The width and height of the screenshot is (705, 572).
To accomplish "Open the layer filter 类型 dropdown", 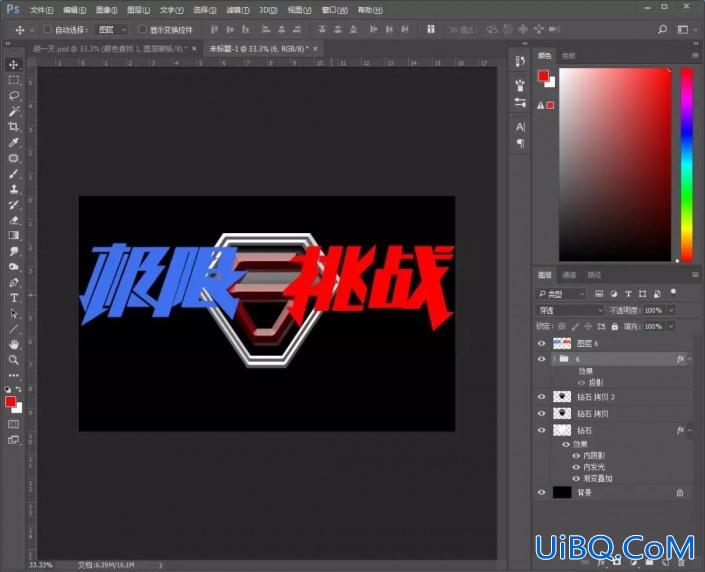I will click(x=561, y=294).
